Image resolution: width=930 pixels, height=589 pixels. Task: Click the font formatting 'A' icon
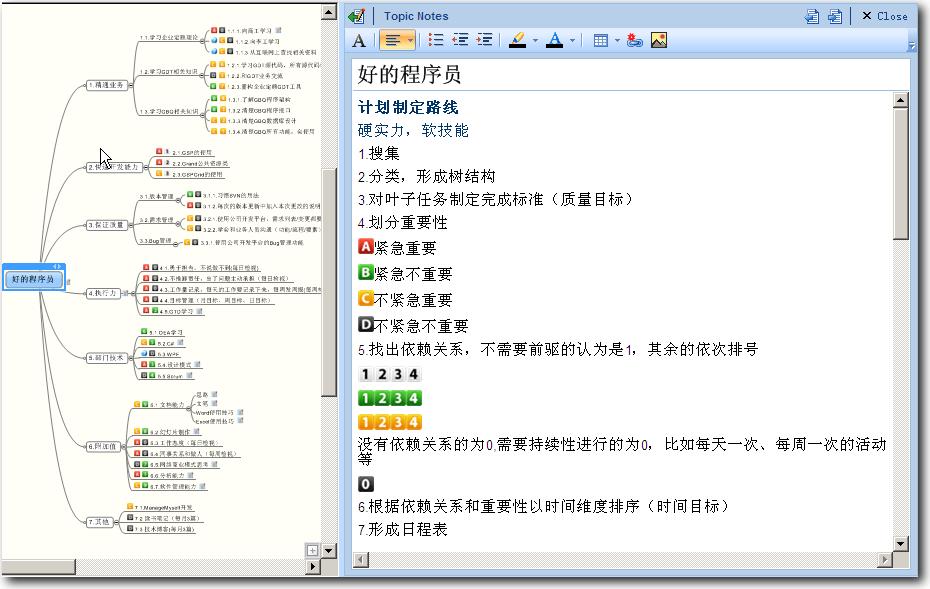[x=359, y=40]
